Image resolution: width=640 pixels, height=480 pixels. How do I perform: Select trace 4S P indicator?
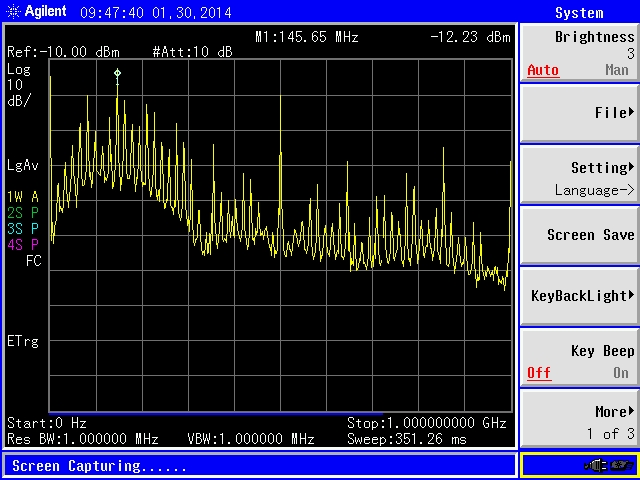[x=23, y=244]
